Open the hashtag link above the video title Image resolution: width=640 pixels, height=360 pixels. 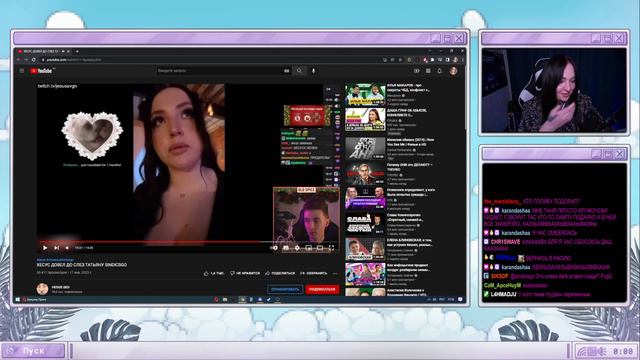55,260
